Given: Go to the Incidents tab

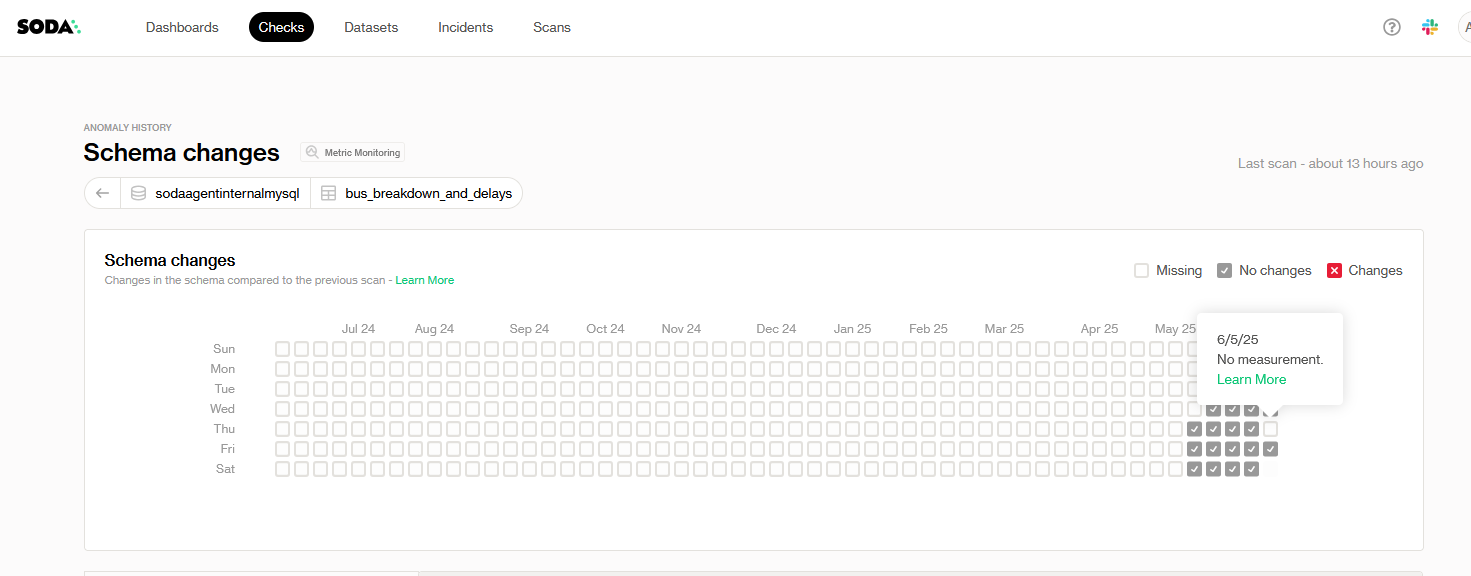Looking at the screenshot, I should (x=465, y=27).
